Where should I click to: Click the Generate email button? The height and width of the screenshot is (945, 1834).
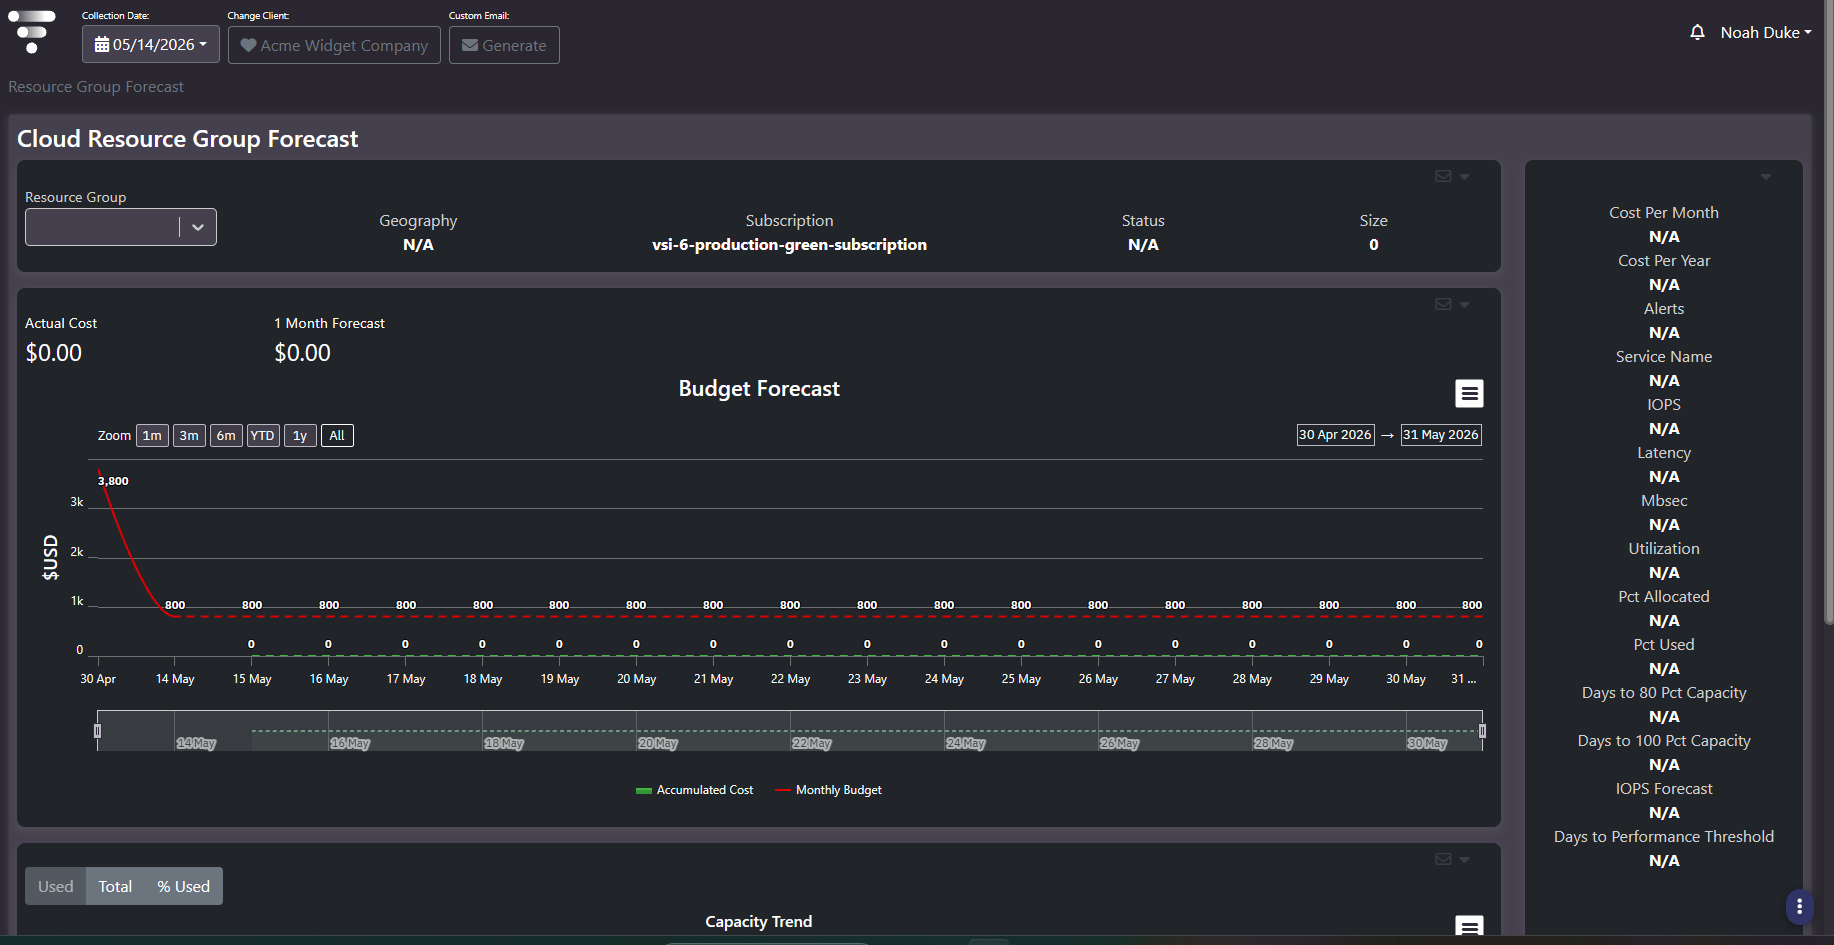point(504,45)
